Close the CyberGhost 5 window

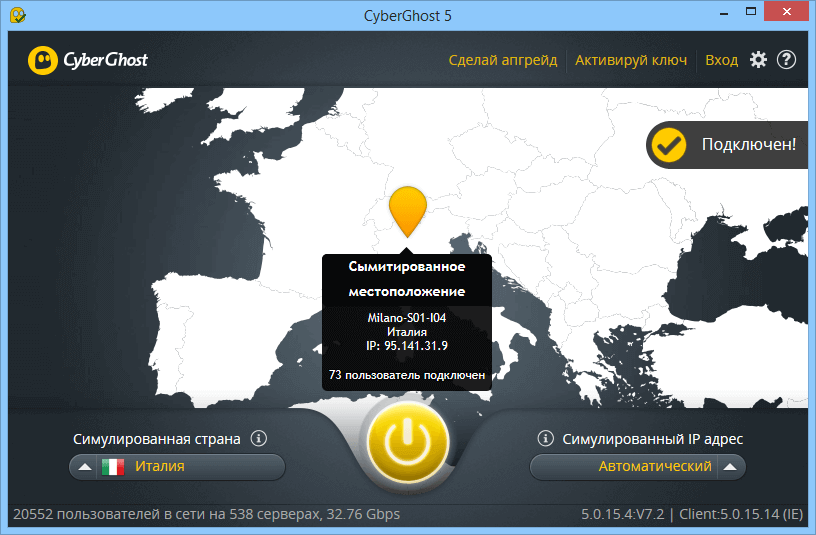point(786,12)
